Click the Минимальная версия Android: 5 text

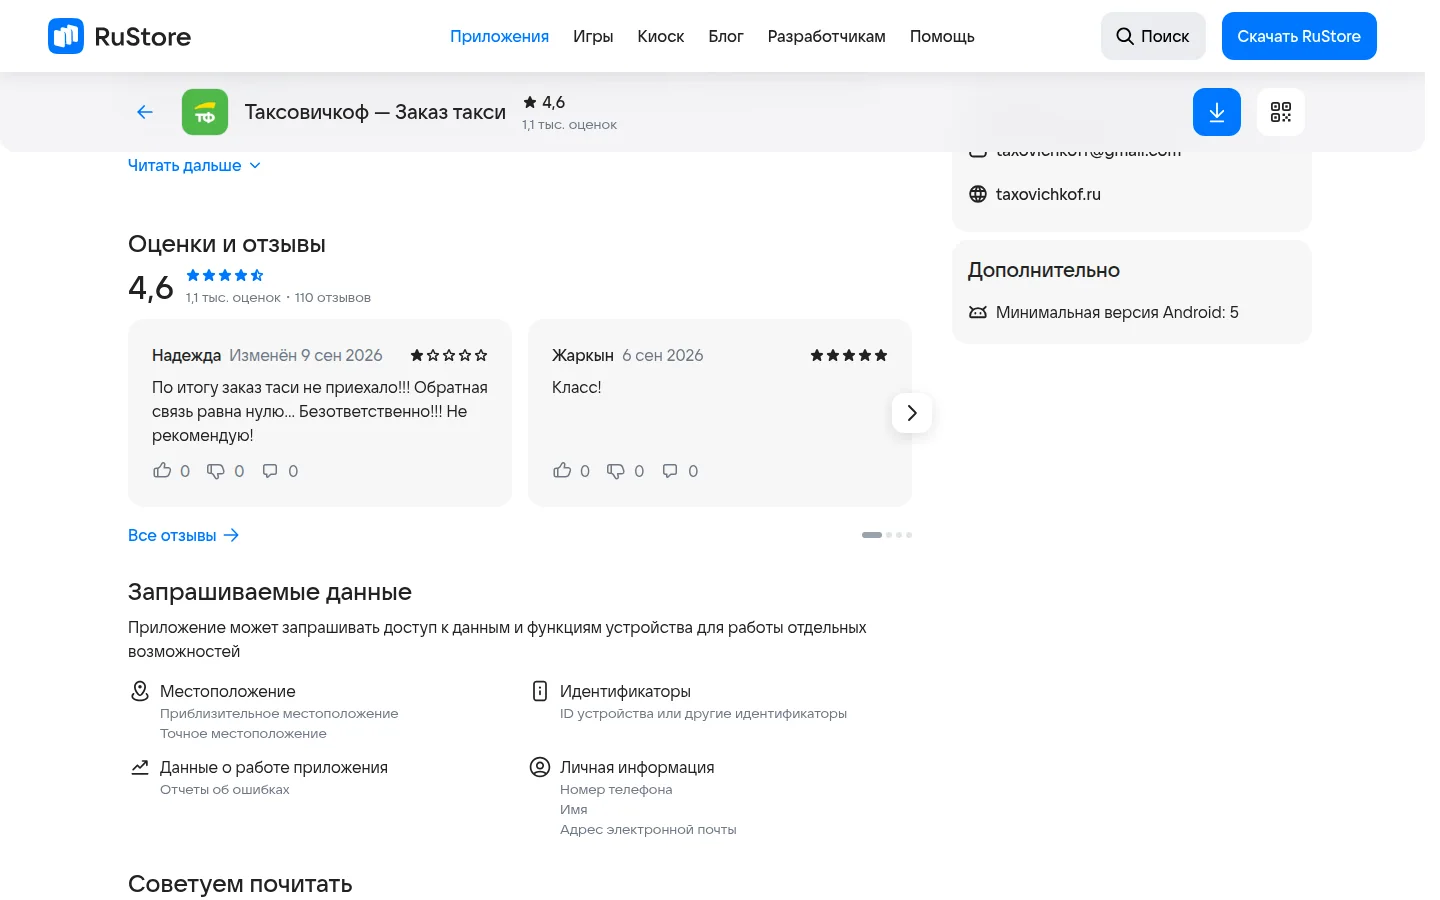(1117, 312)
